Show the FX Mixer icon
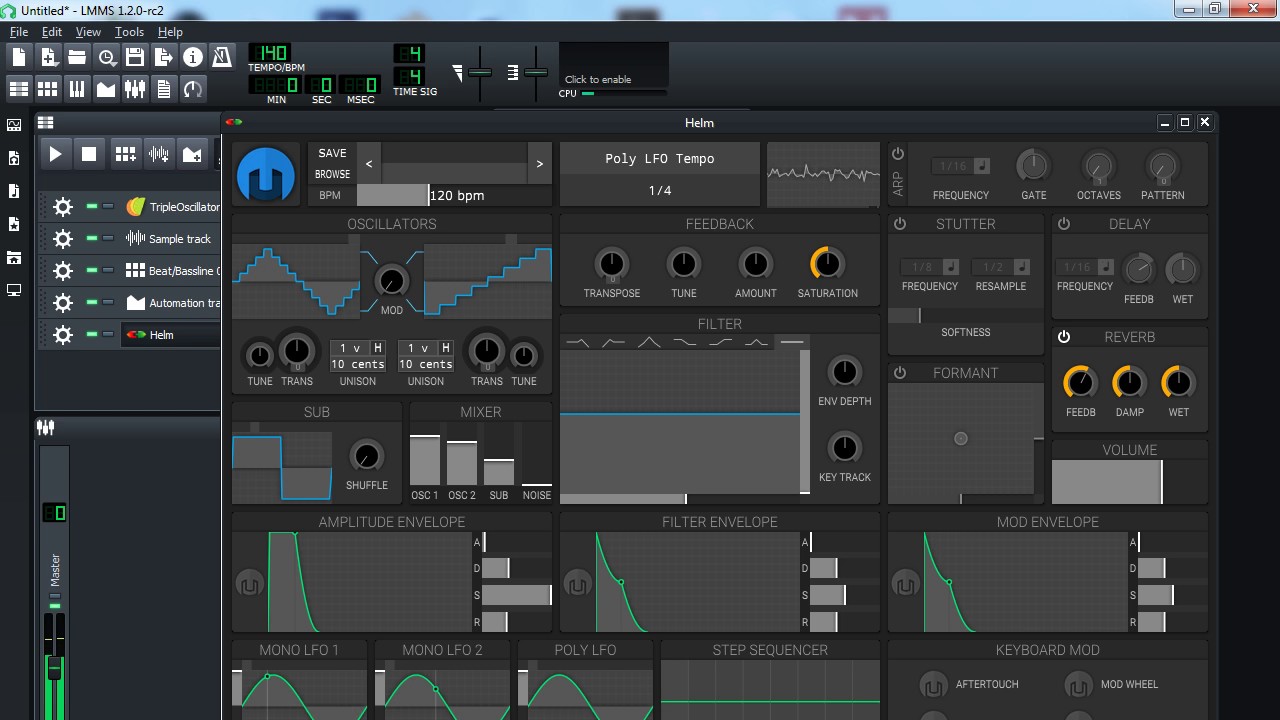1280x720 pixels. tap(135, 89)
